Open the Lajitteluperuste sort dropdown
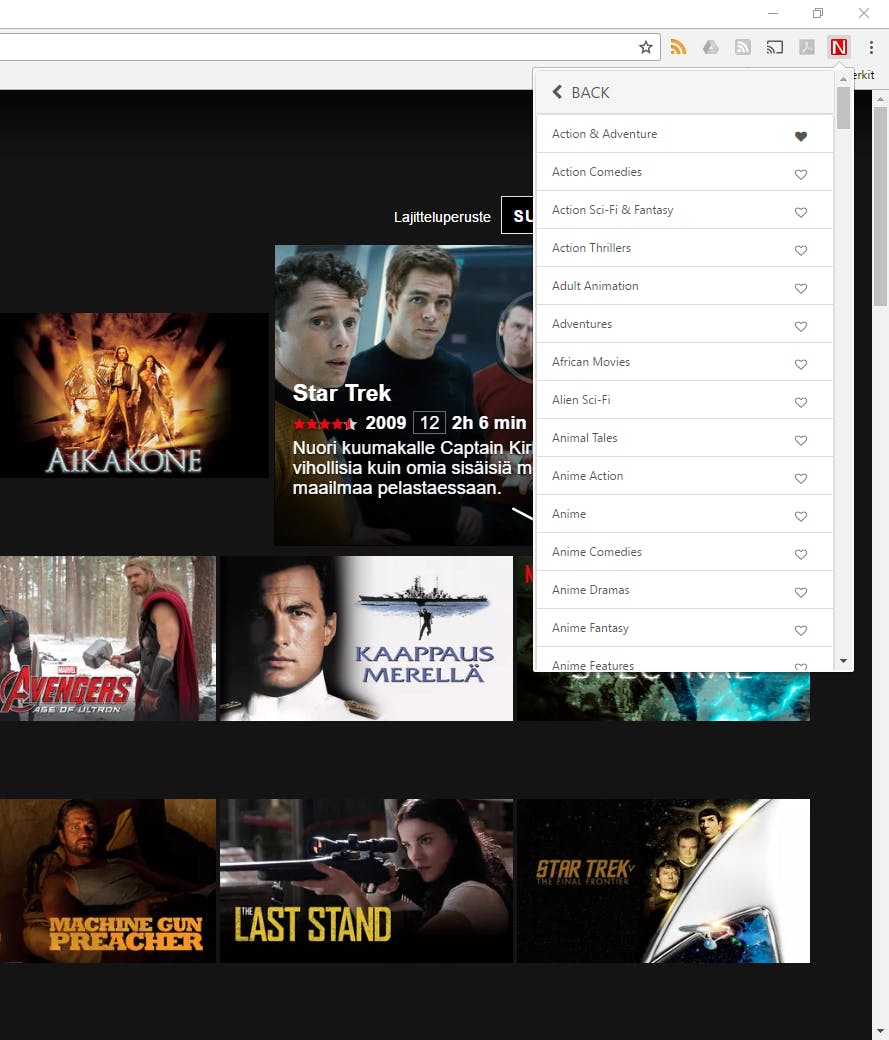The width and height of the screenshot is (889, 1040). (x=517, y=216)
